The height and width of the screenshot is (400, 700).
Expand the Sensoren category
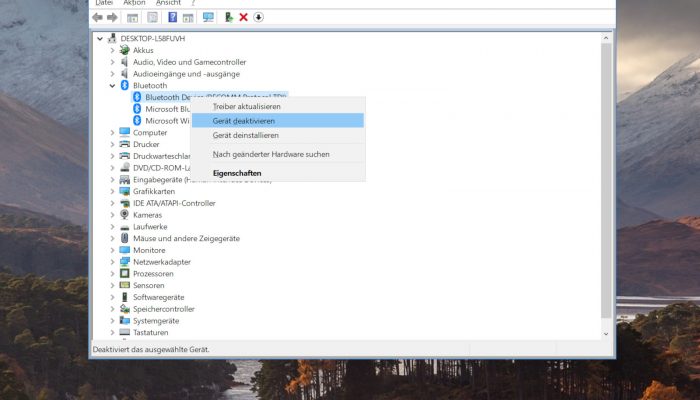(x=112, y=285)
